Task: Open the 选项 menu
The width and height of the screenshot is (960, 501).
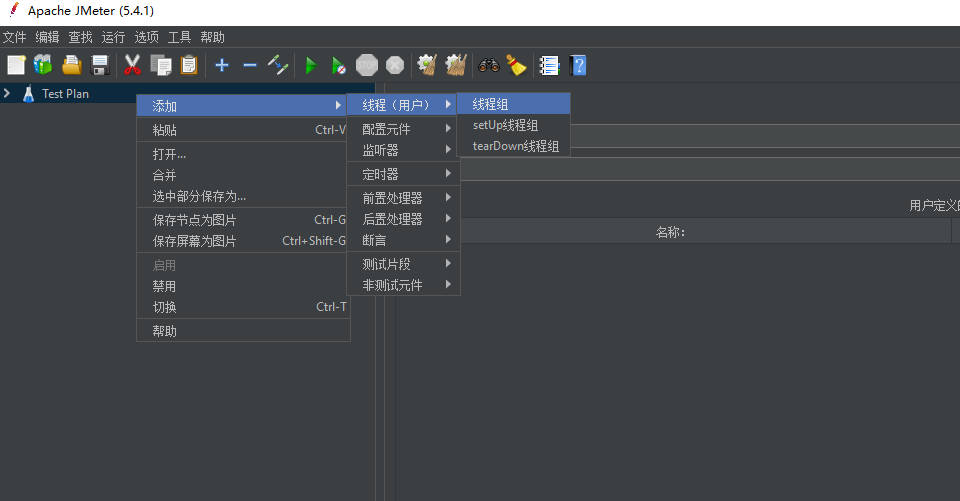Action: [x=146, y=37]
